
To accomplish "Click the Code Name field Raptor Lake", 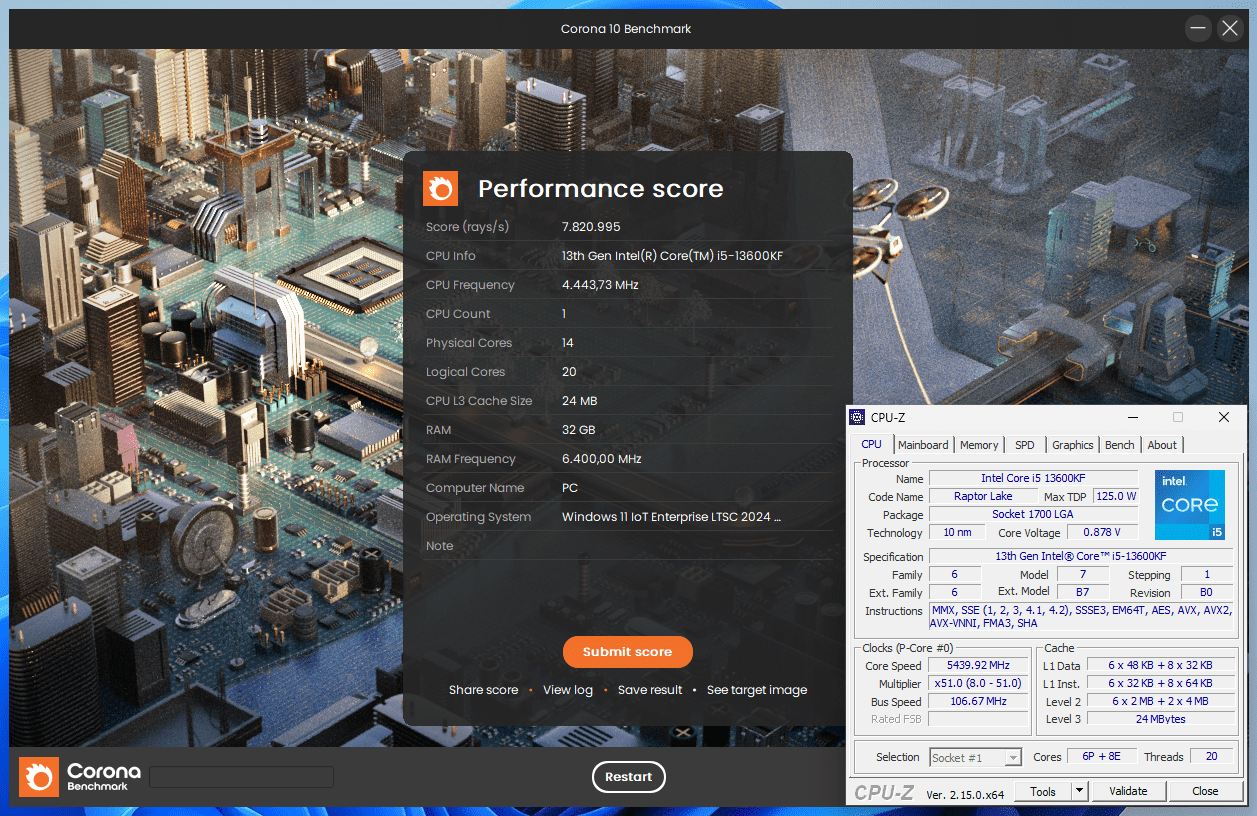I will point(983,496).
